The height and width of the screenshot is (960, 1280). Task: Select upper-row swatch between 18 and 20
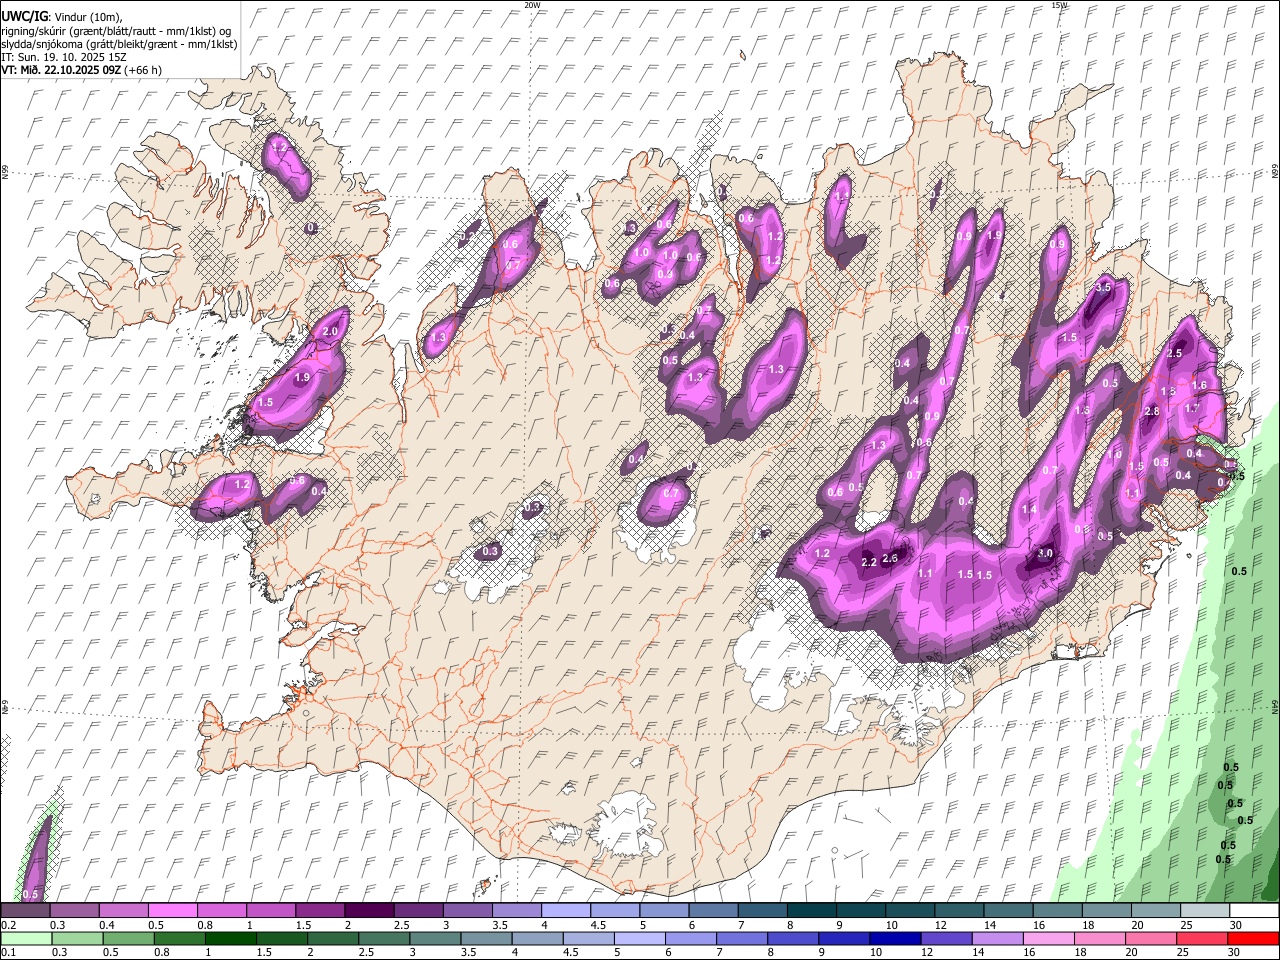(1107, 911)
